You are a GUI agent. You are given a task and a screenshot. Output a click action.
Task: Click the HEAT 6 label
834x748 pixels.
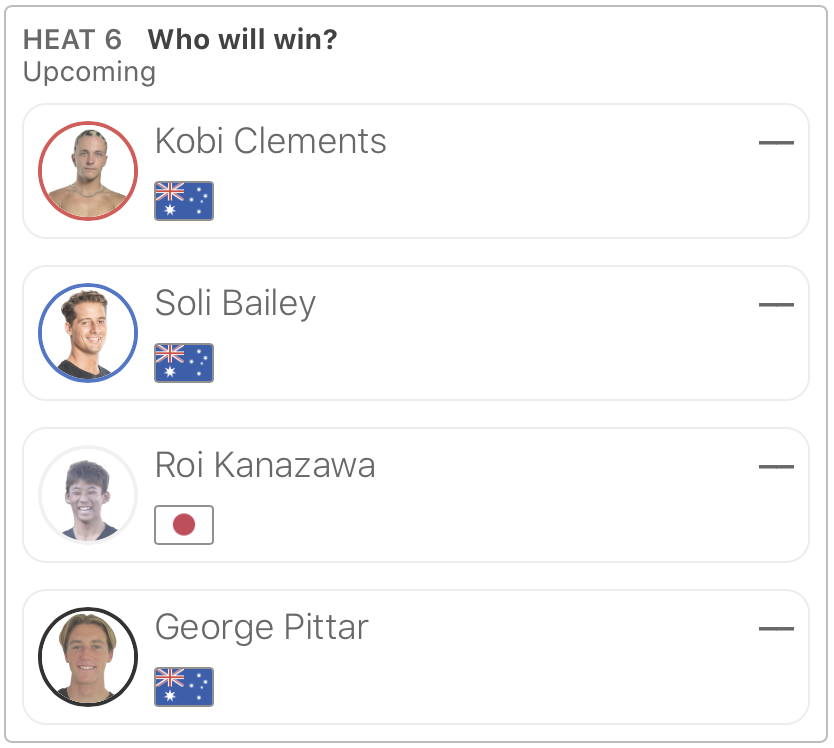coord(72,40)
